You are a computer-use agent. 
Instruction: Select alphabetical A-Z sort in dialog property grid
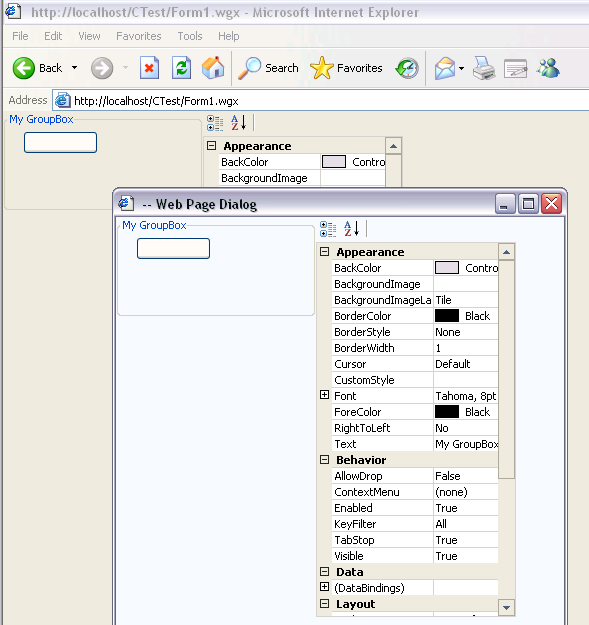[x=351, y=229]
